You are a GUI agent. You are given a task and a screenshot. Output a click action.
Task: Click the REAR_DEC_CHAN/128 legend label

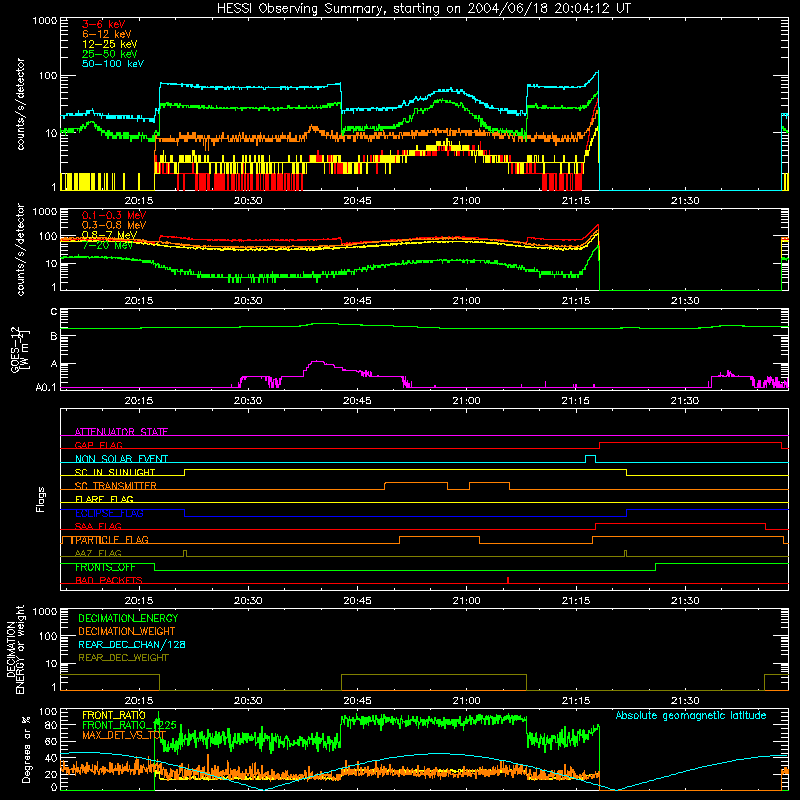132,644
